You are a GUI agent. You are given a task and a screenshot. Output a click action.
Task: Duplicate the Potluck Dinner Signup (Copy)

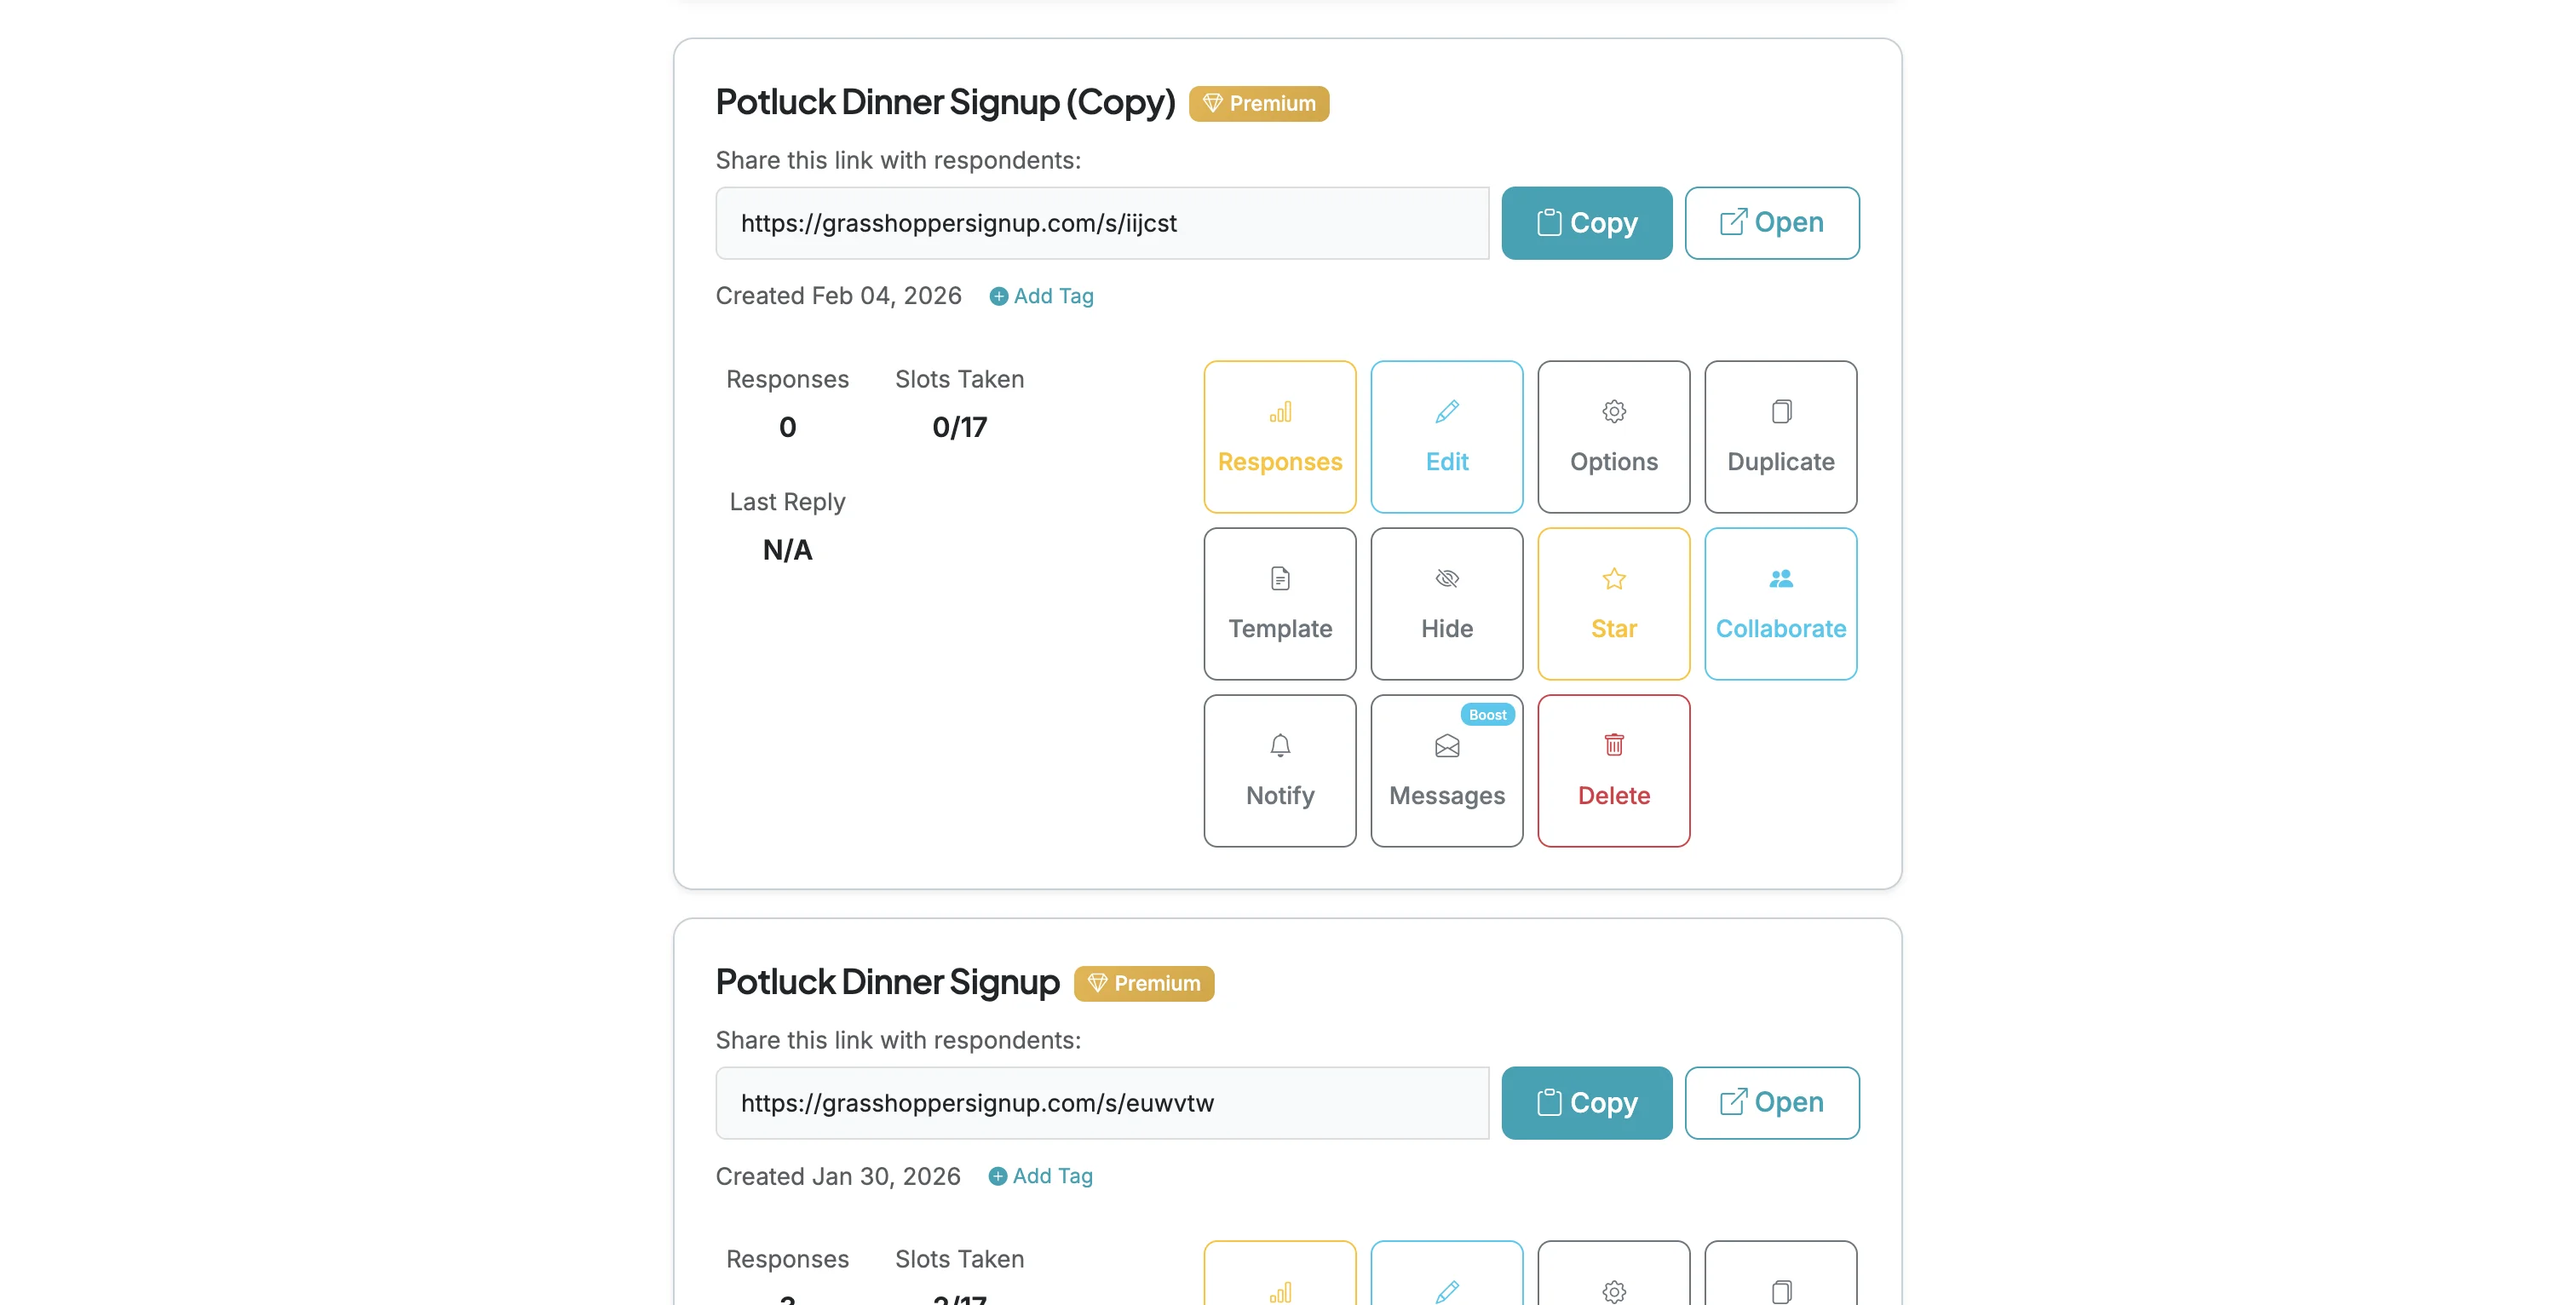1780,437
